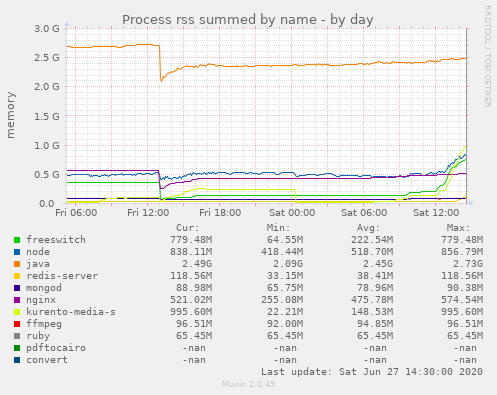Click the java orange legend swatch
This screenshot has width=497, height=395.
click(17, 264)
